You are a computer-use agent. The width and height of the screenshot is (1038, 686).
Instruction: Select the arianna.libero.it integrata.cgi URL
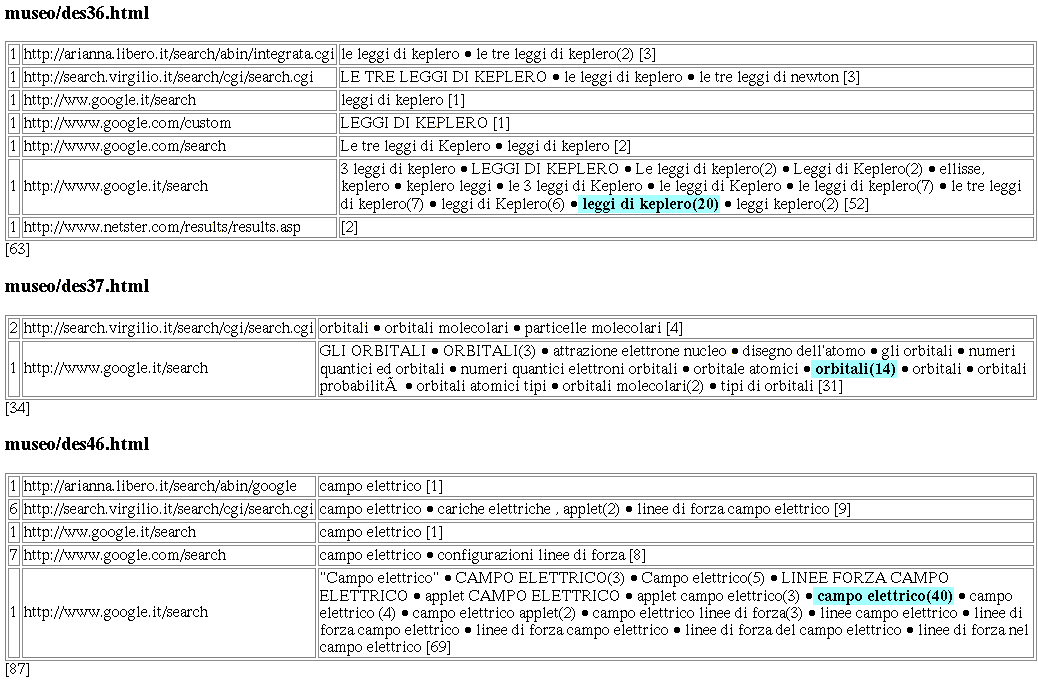pyautogui.click(x=179, y=53)
